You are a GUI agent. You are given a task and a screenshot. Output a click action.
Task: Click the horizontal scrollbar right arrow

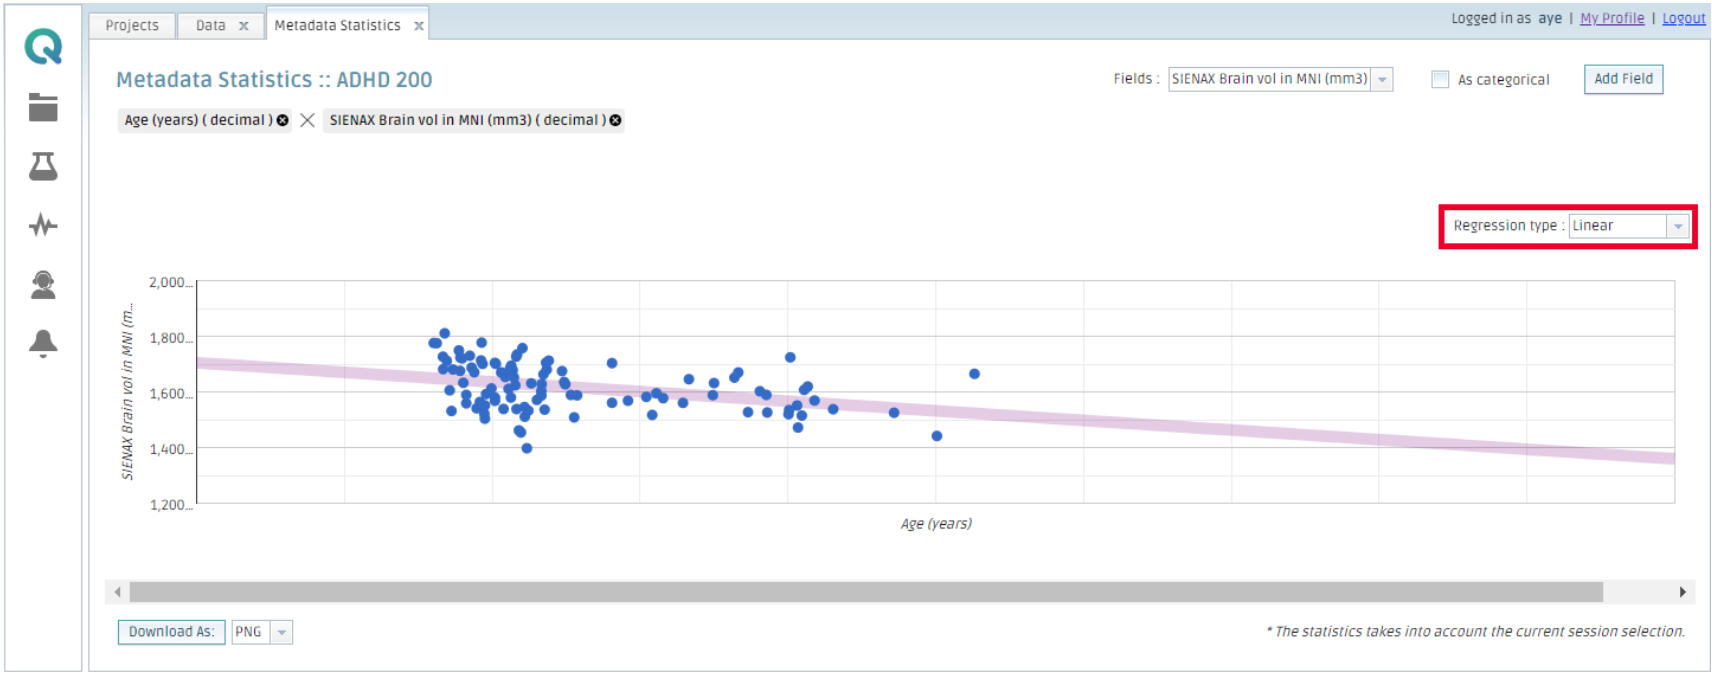[x=1683, y=592]
